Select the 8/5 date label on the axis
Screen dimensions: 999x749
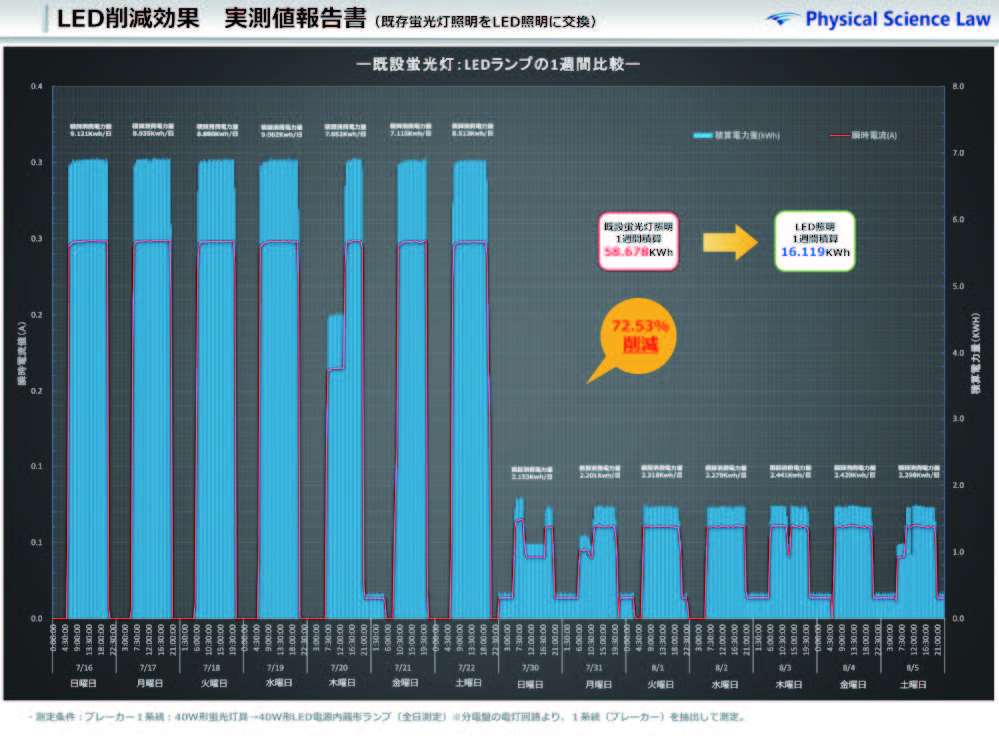[911, 665]
